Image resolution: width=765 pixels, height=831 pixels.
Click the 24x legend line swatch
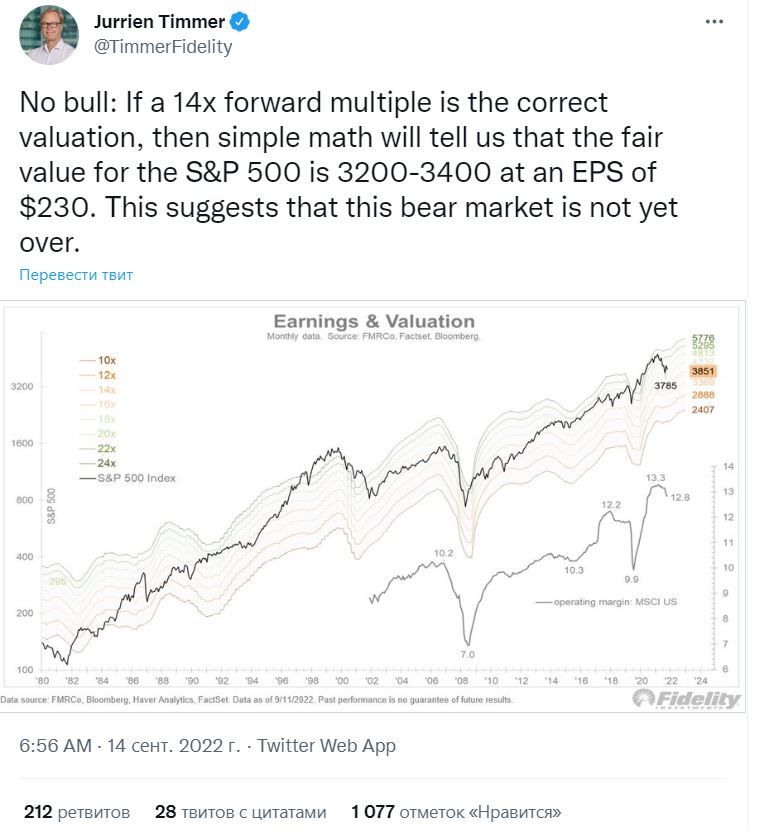[x=87, y=463]
